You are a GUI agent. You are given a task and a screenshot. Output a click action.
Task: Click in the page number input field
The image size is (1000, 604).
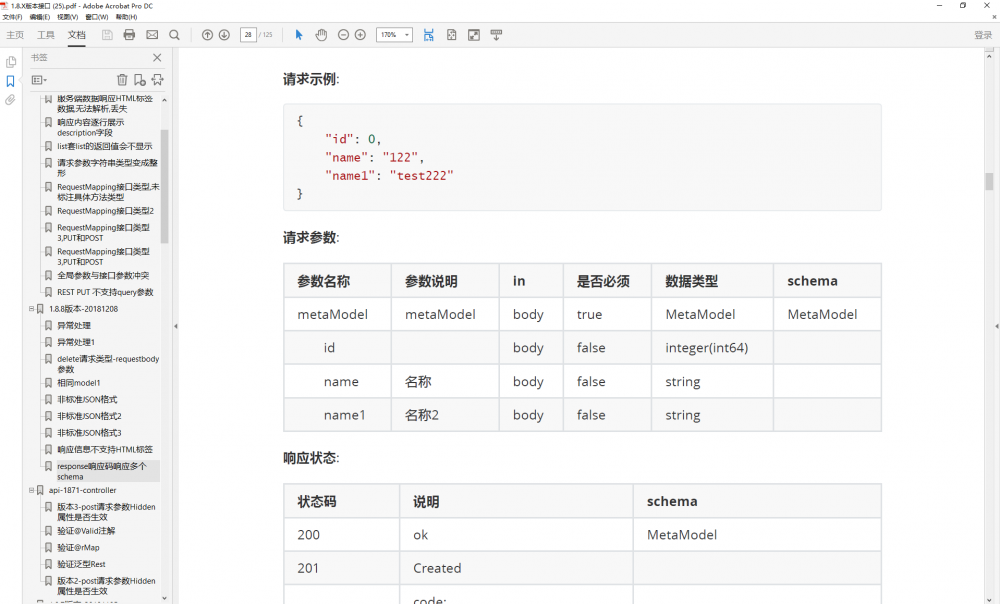click(x=248, y=34)
